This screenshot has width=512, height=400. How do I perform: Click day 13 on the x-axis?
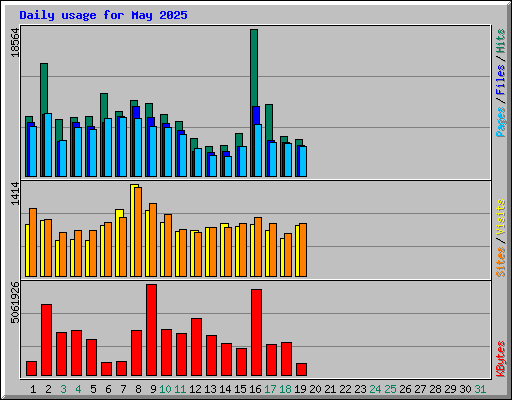[x=210, y=389]
